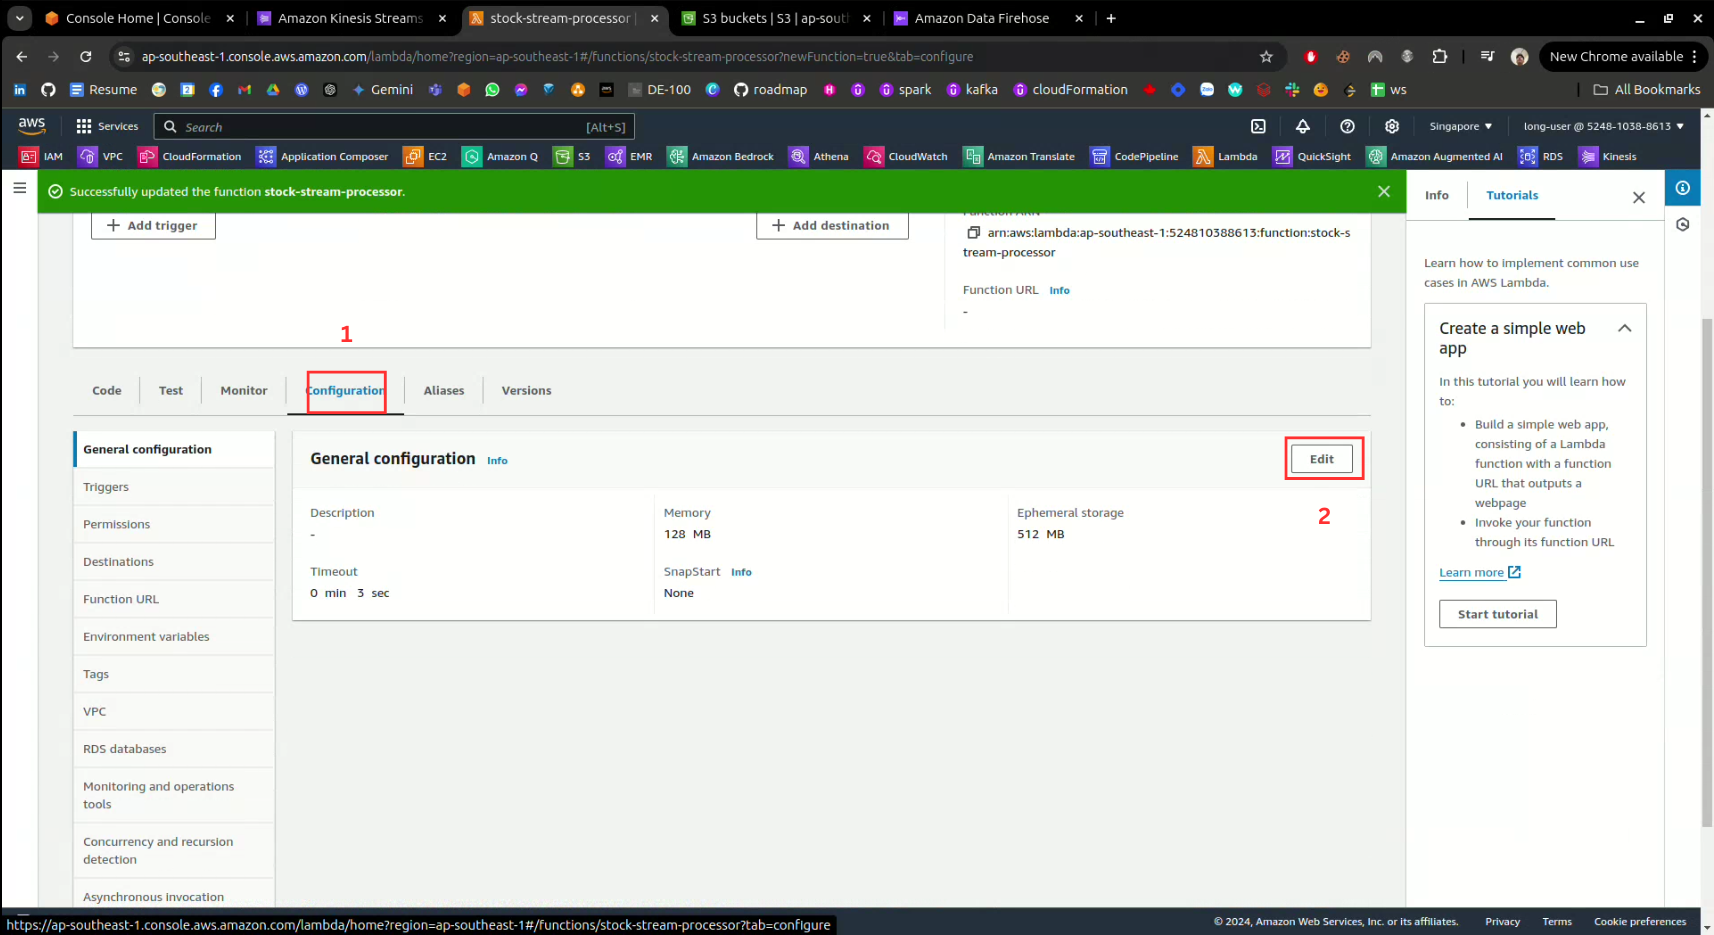Copy the function ARN icon
Image resolution: width=1714 pixels, height=935 pixels.
click(973, 233)
